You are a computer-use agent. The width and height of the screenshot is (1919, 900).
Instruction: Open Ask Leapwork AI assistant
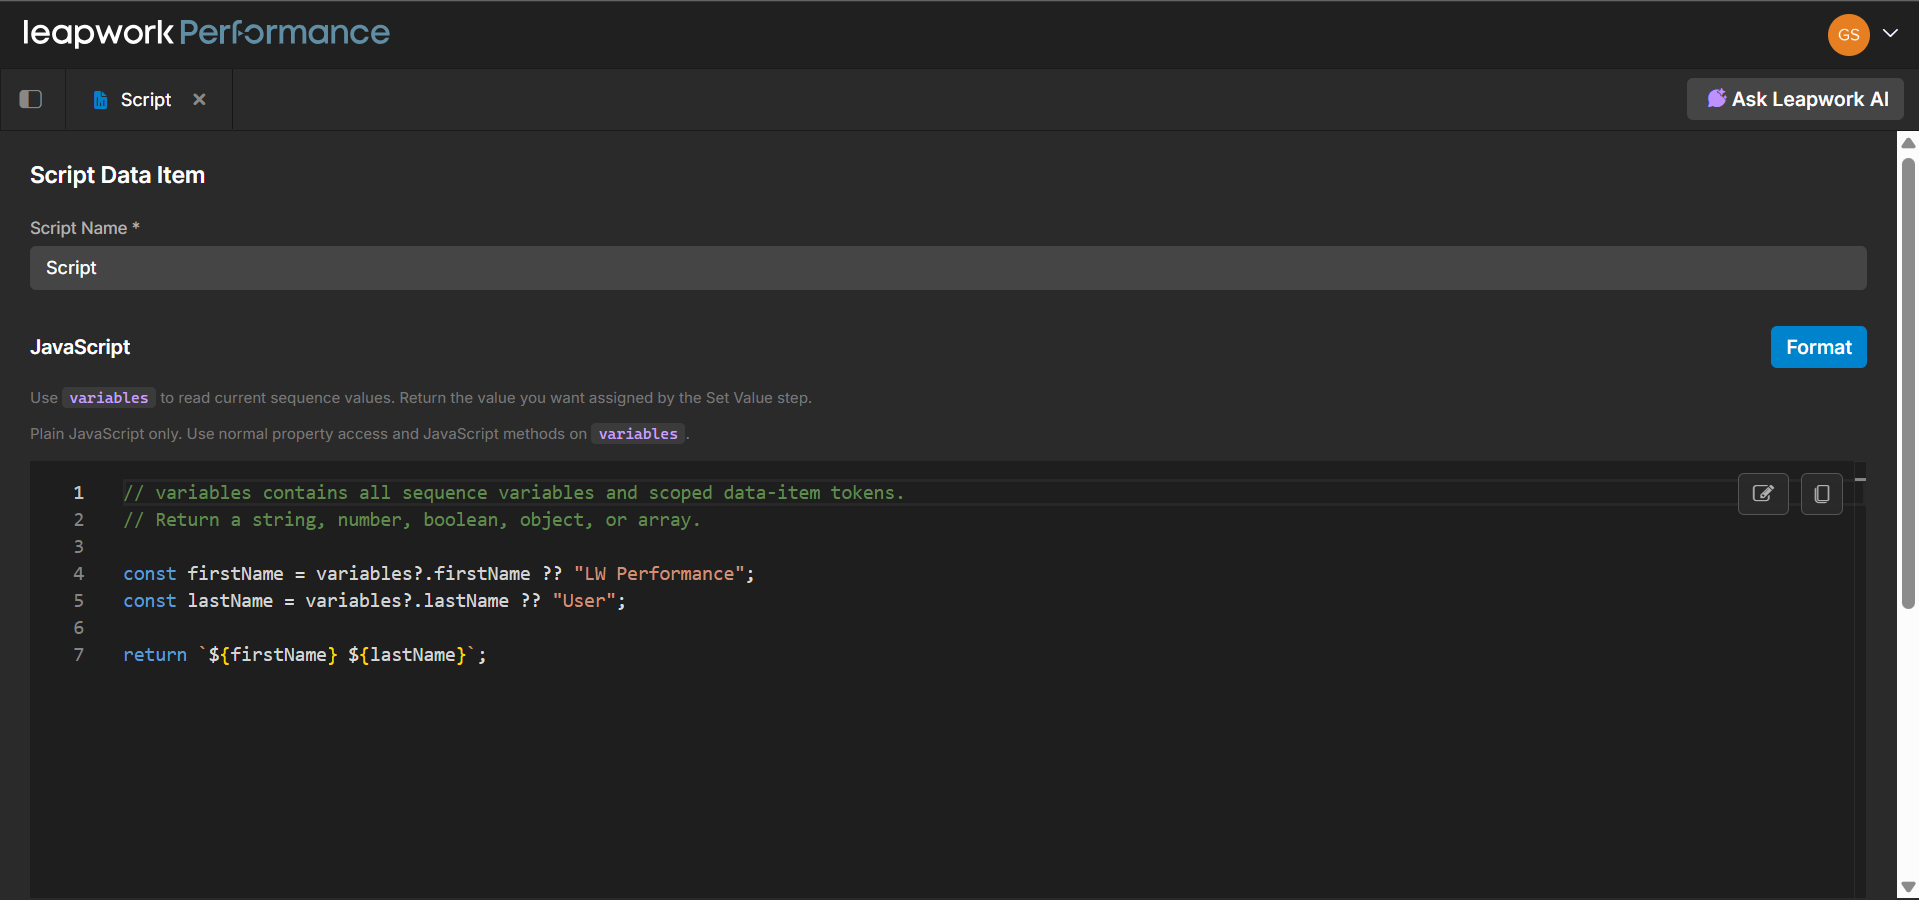coord(1795,99)
